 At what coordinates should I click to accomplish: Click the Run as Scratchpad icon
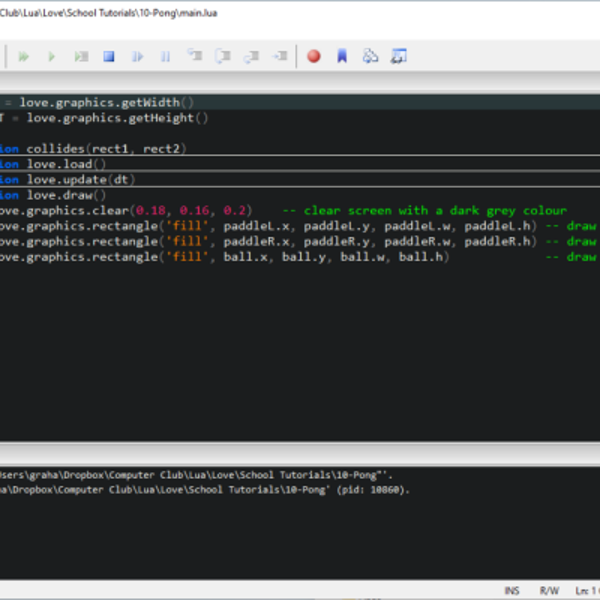80,57
